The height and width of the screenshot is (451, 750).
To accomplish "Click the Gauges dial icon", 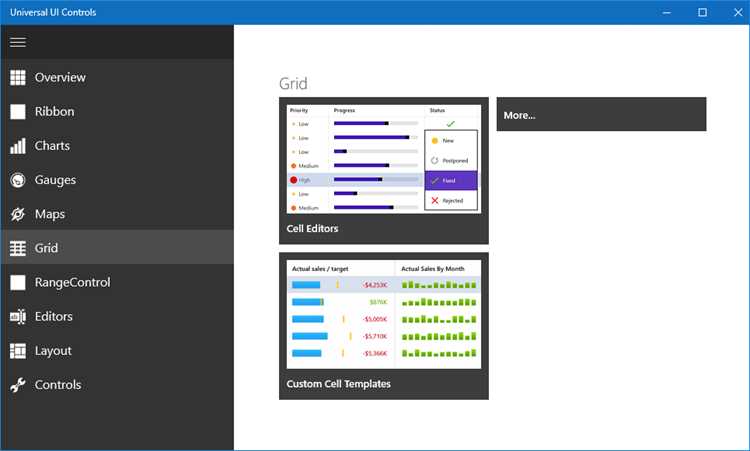I will click(x=18, y=180).
